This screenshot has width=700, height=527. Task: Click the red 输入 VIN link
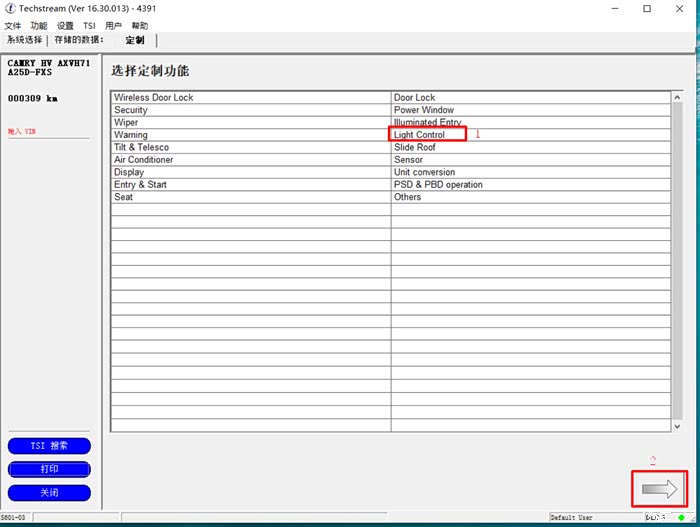(x=22, y=131)
